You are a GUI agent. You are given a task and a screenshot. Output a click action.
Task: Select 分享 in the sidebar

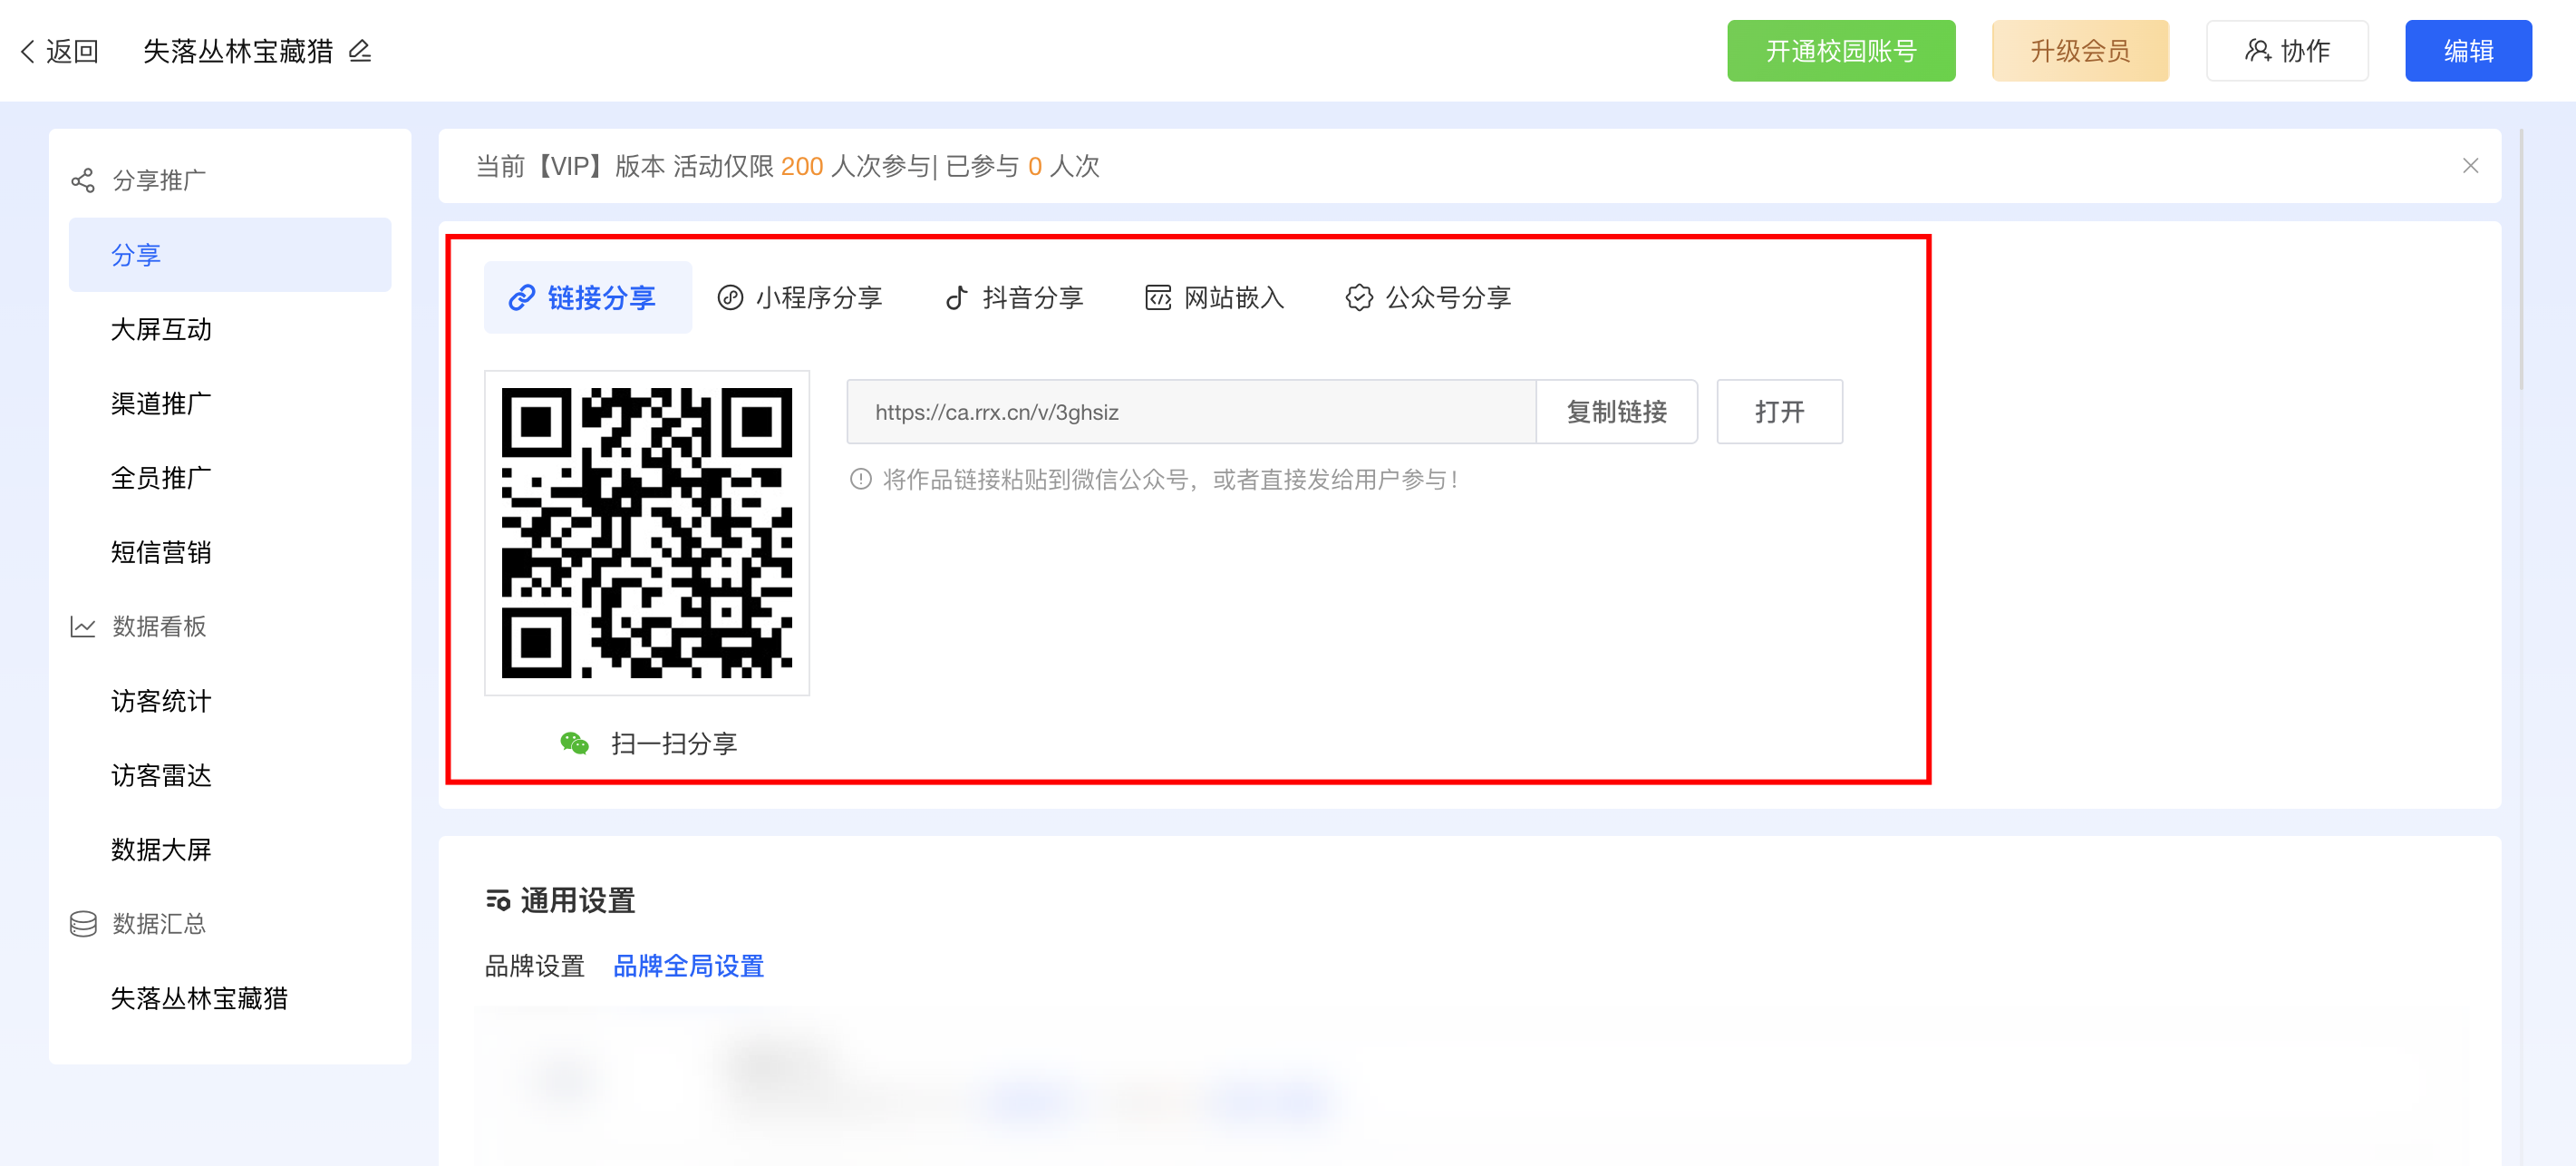[230, 255]
